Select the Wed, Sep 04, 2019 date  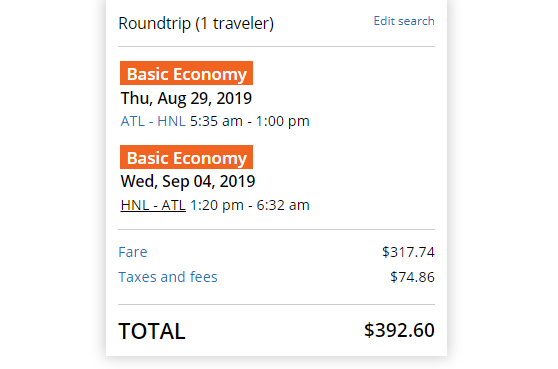click(x=188, y=181)
